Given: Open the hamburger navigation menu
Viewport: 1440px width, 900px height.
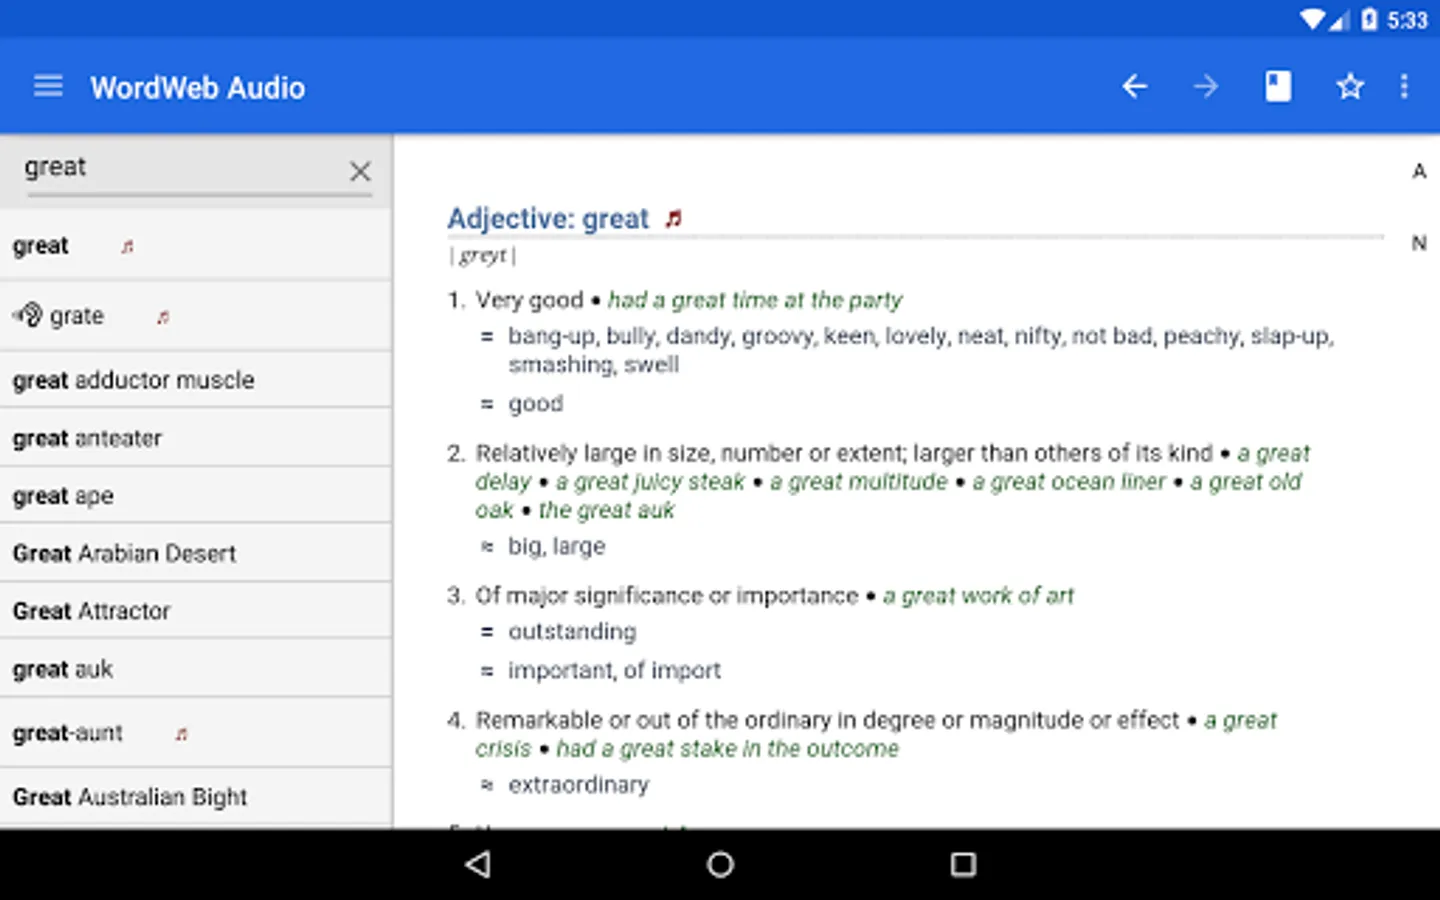Looking at the screenshot, I should [x=48, y=87].
